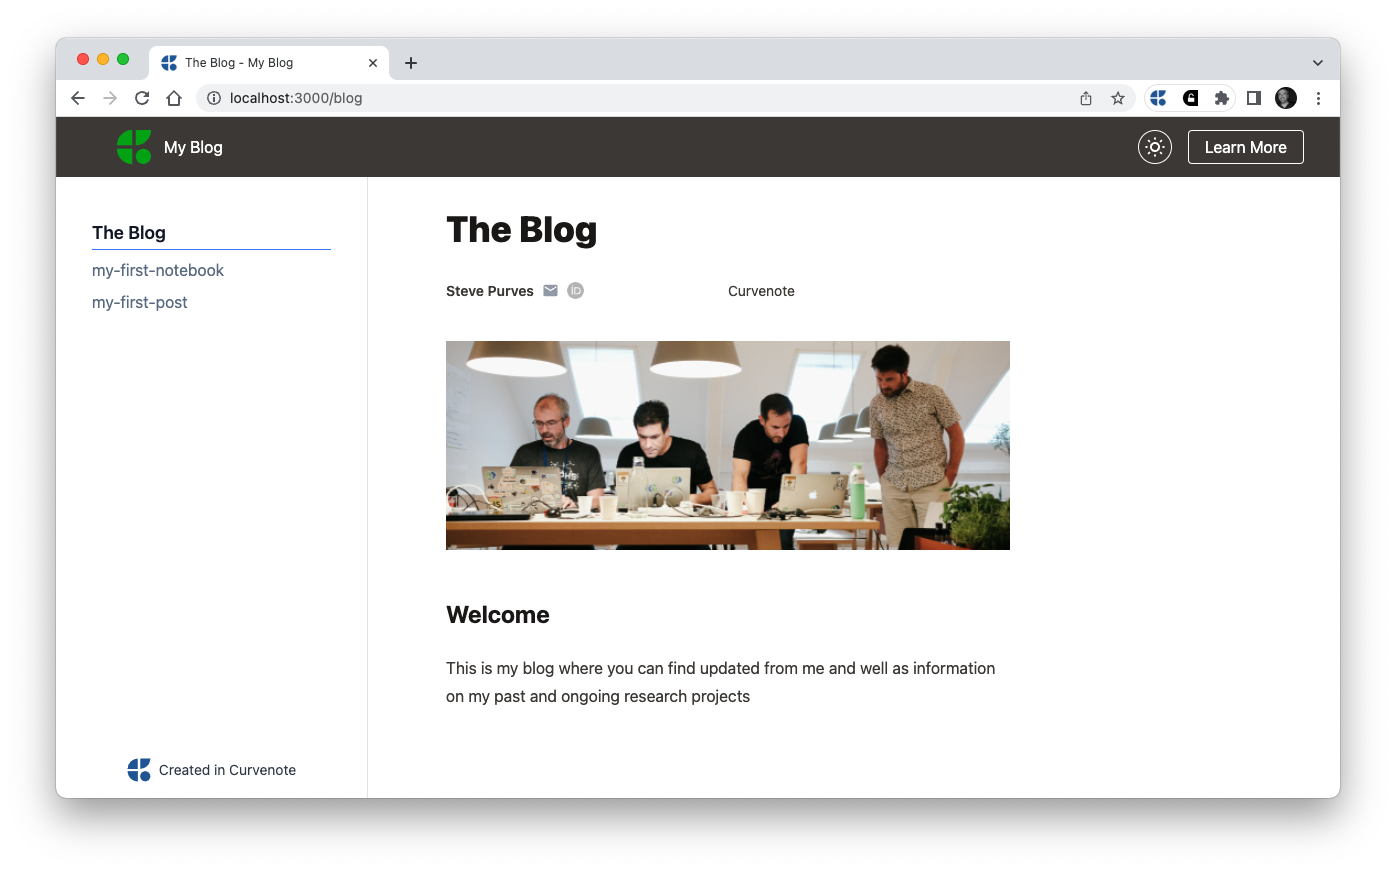Open a new tab with the plus button
1396x872 pixels.
(x=411, y=62)
